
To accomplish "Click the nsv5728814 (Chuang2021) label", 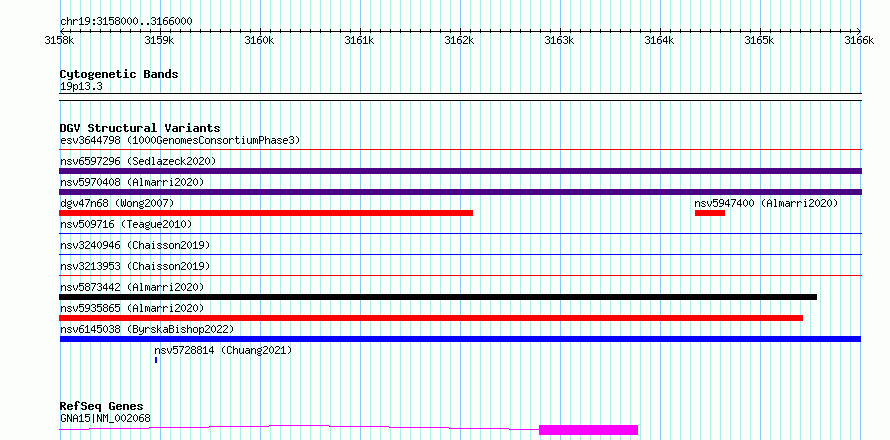I will point(224,350).
